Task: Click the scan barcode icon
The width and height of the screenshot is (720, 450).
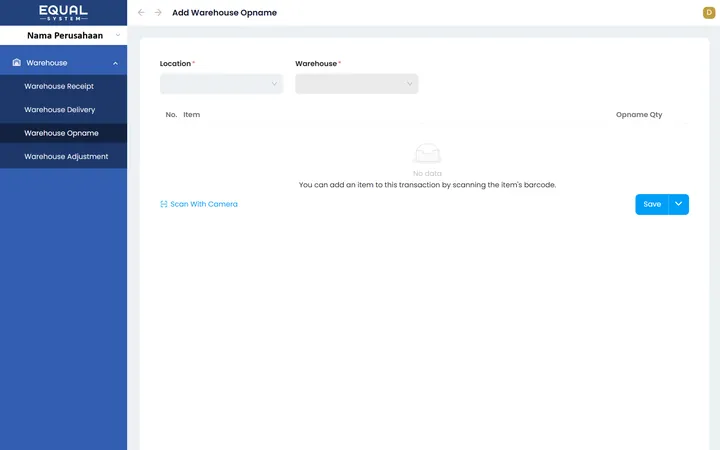Action: point(163,204)
